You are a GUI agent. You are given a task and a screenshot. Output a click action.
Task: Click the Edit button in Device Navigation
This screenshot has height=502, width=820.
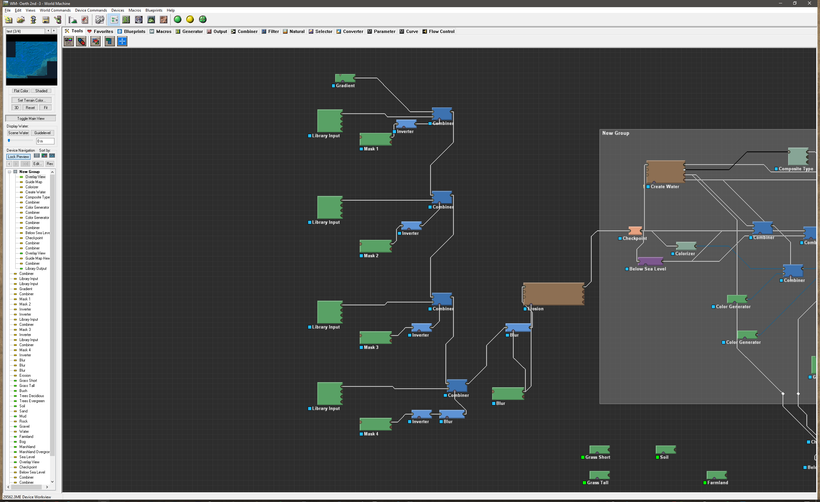(37, 164)
